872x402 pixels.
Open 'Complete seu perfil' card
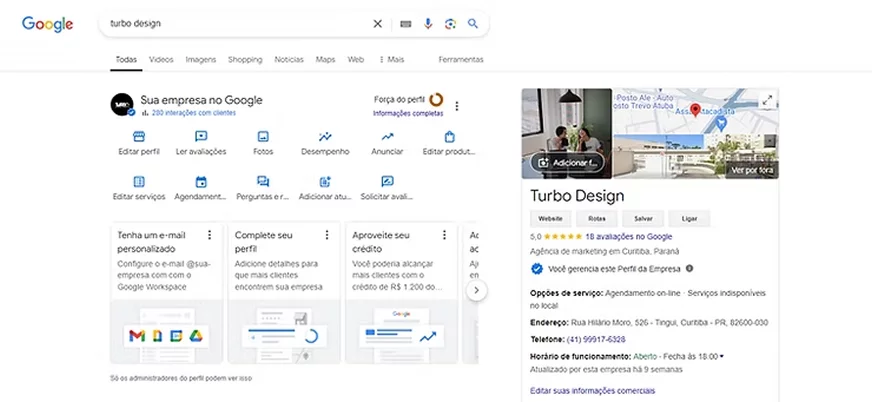click(284, 293)
